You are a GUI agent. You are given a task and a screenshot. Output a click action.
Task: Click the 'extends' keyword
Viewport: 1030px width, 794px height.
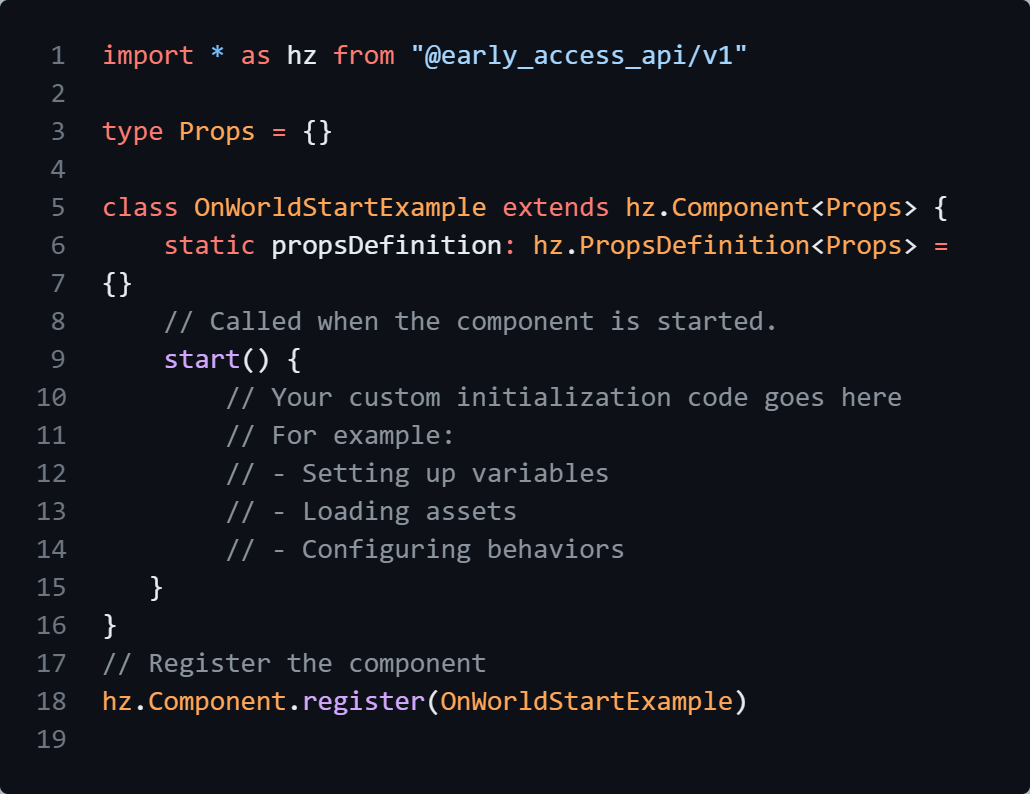pos(555,207)
